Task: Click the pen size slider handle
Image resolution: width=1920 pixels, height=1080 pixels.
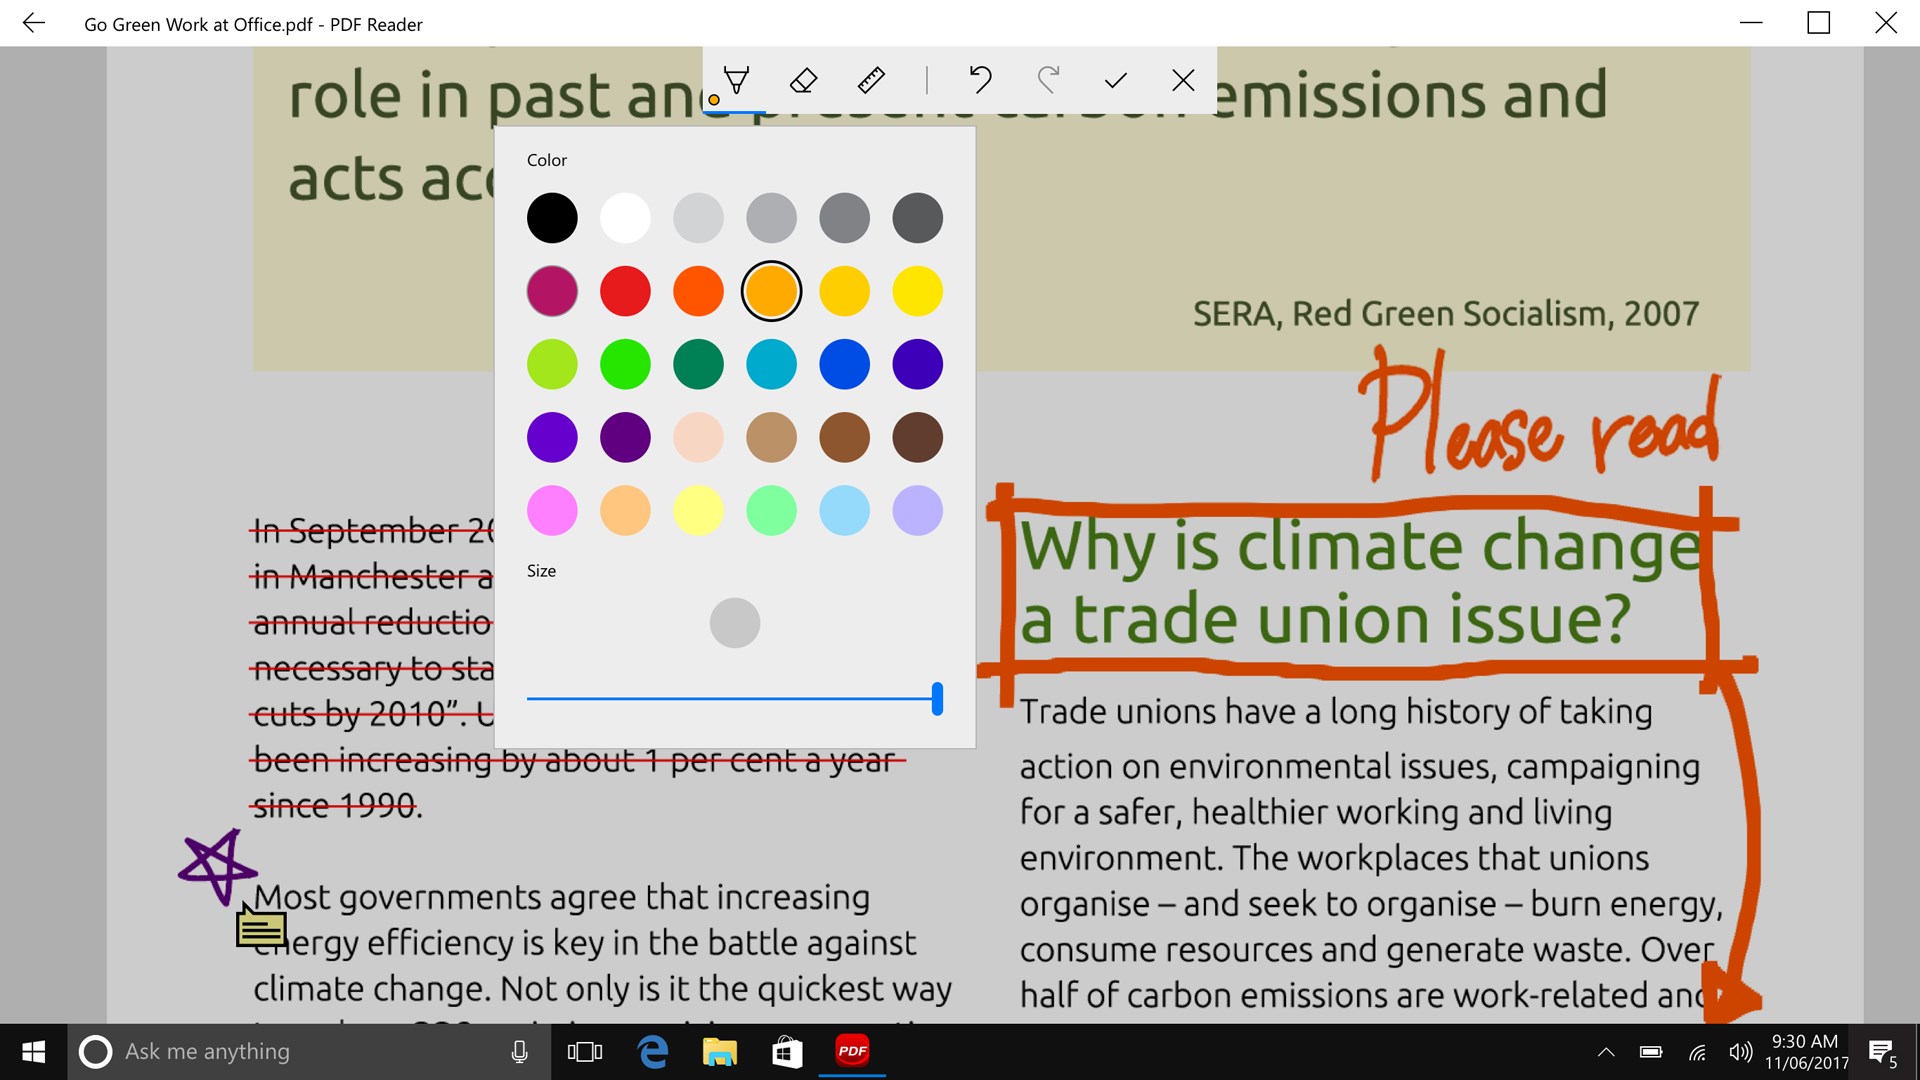Action: (x=937, y=699)
